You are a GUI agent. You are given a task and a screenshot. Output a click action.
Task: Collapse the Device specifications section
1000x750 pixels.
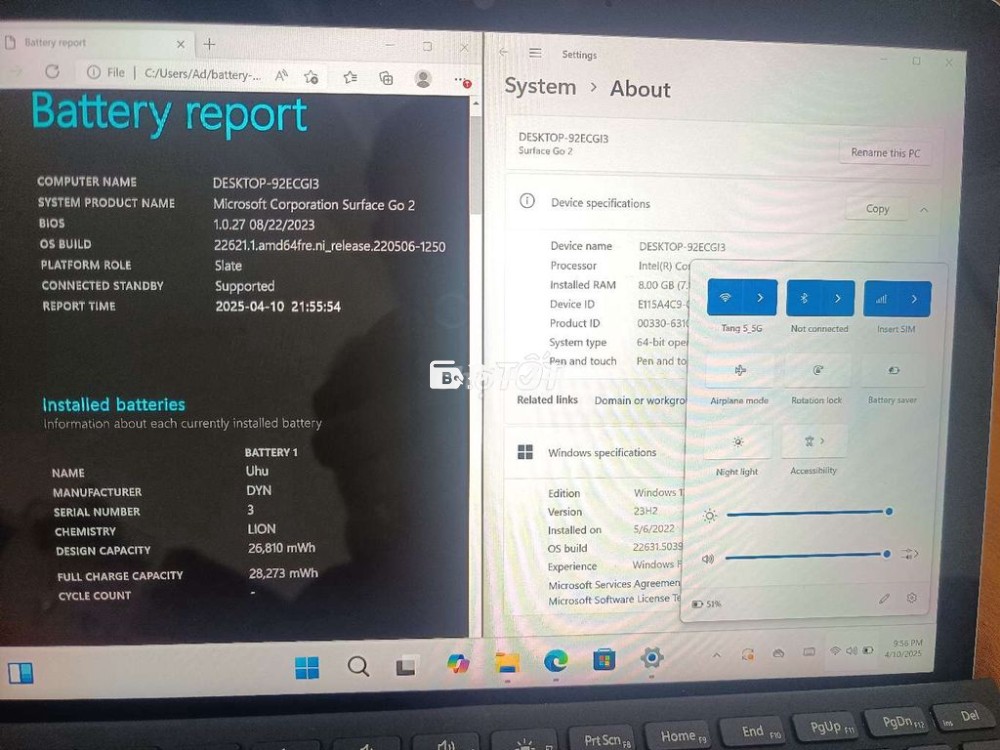(x=923, y=210)
